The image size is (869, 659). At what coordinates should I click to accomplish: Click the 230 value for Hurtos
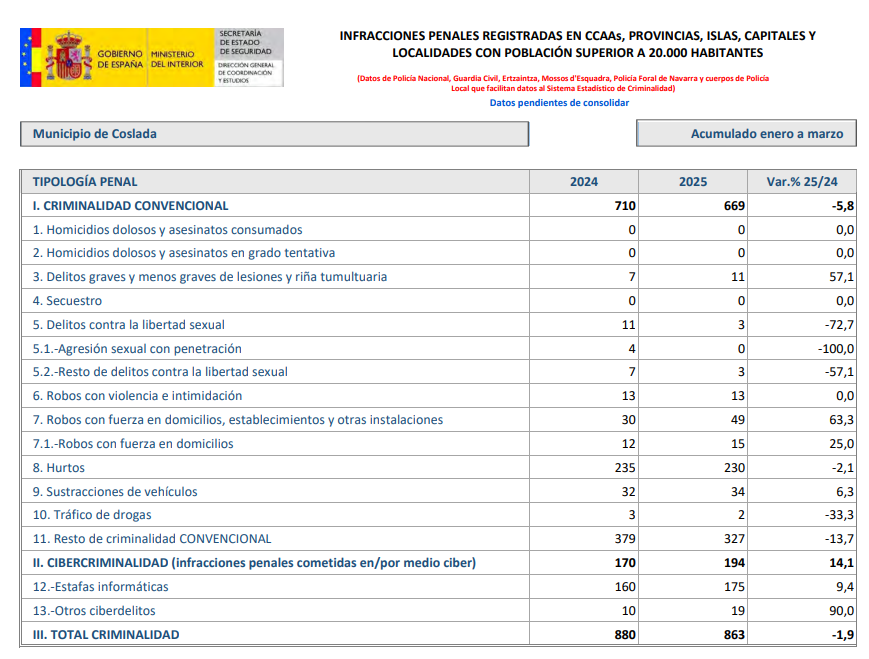(x=734, y=467)
